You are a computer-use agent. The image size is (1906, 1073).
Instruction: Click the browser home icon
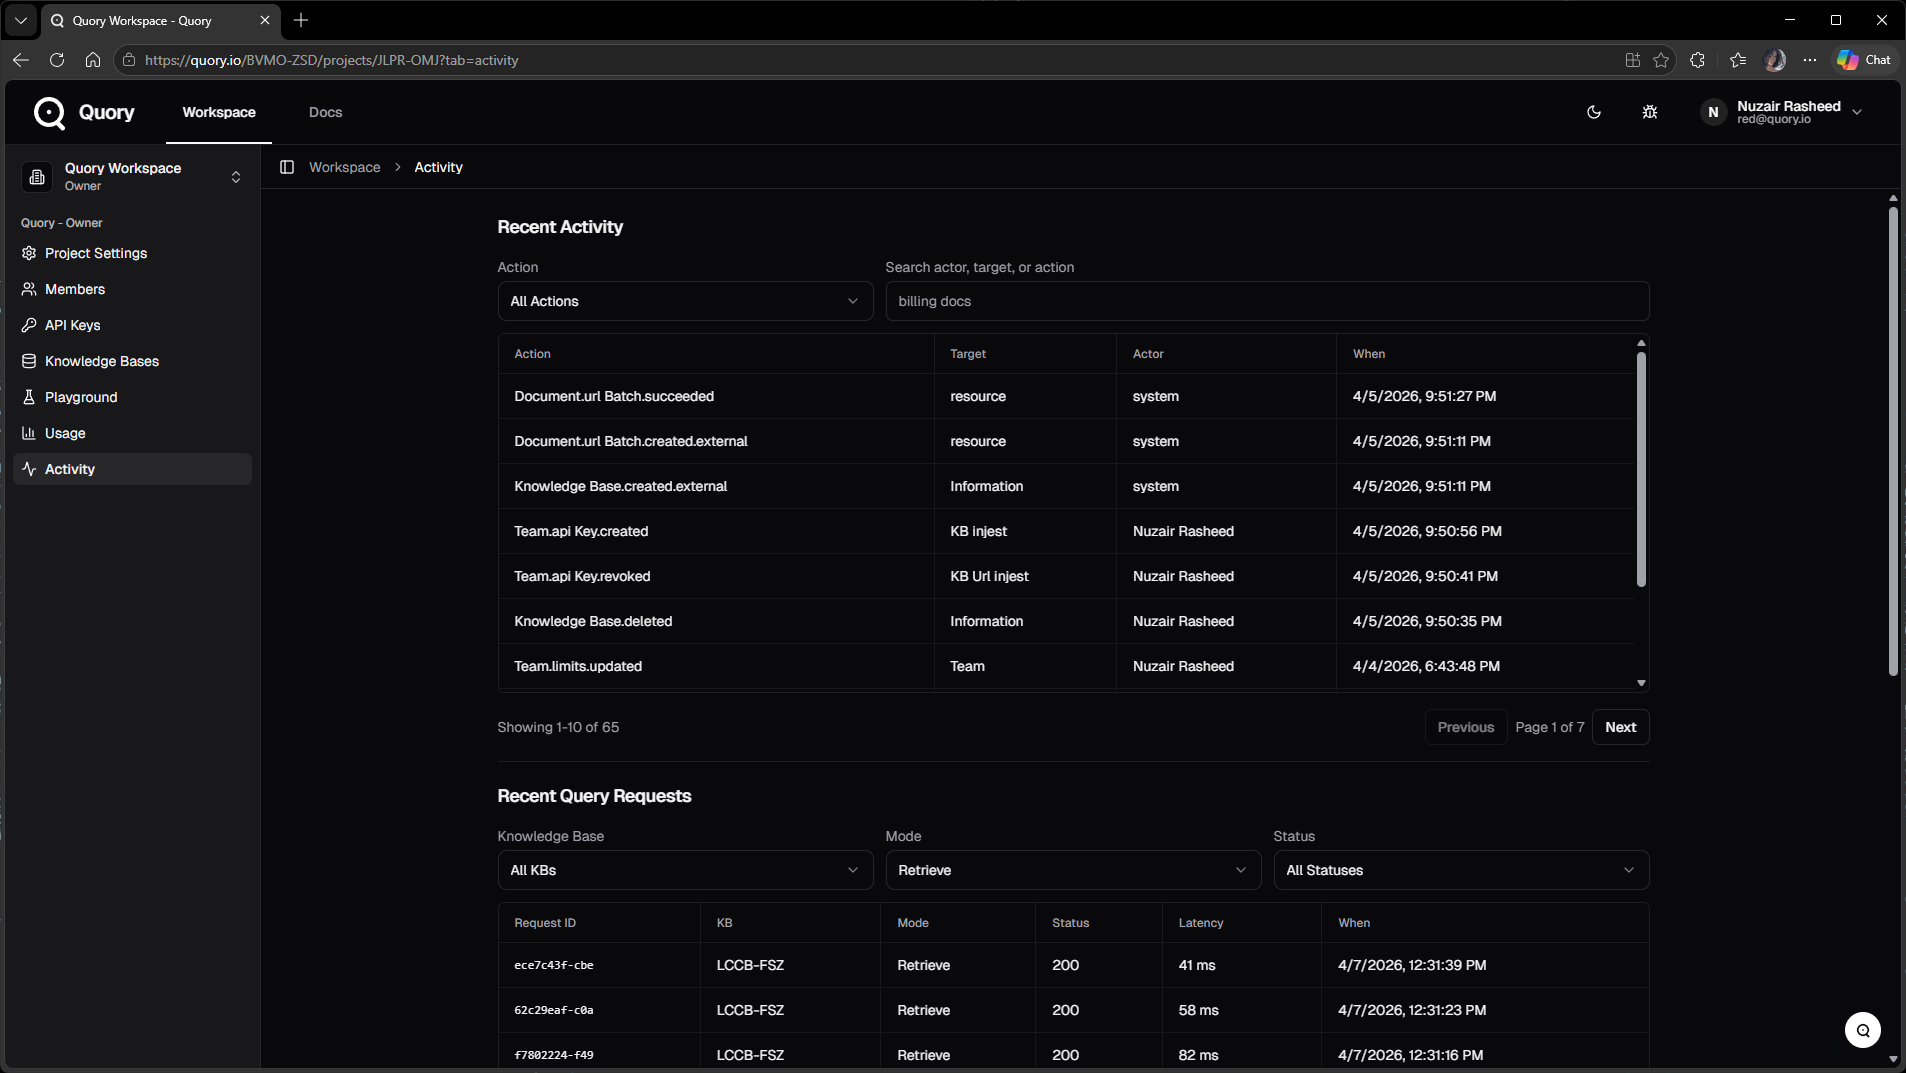coord(93,60)
